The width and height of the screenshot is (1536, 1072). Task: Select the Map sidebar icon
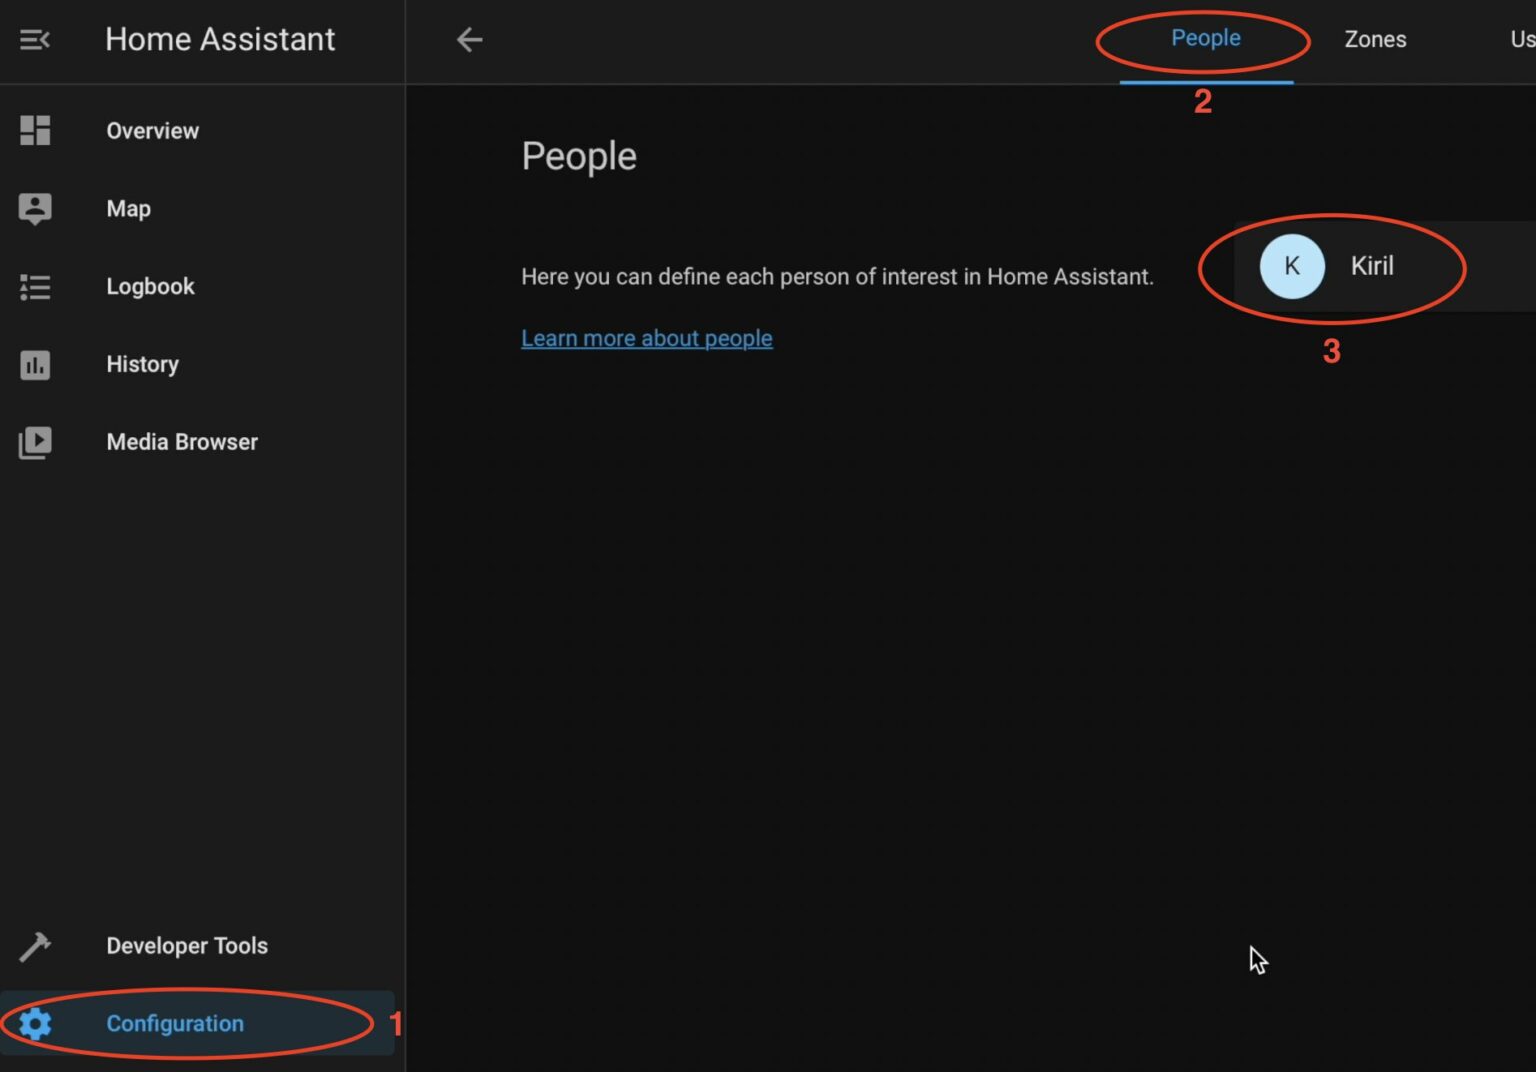[34, 208]
